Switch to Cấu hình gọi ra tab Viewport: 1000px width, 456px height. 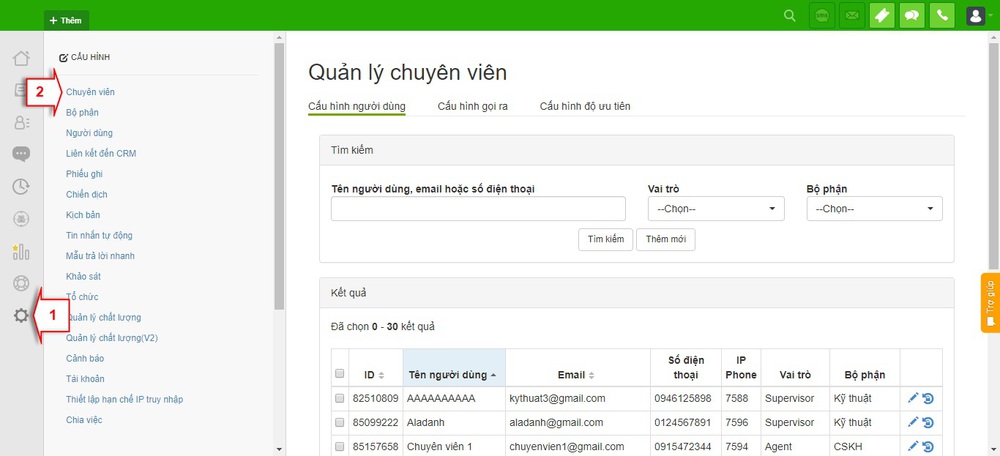(472, 106)
